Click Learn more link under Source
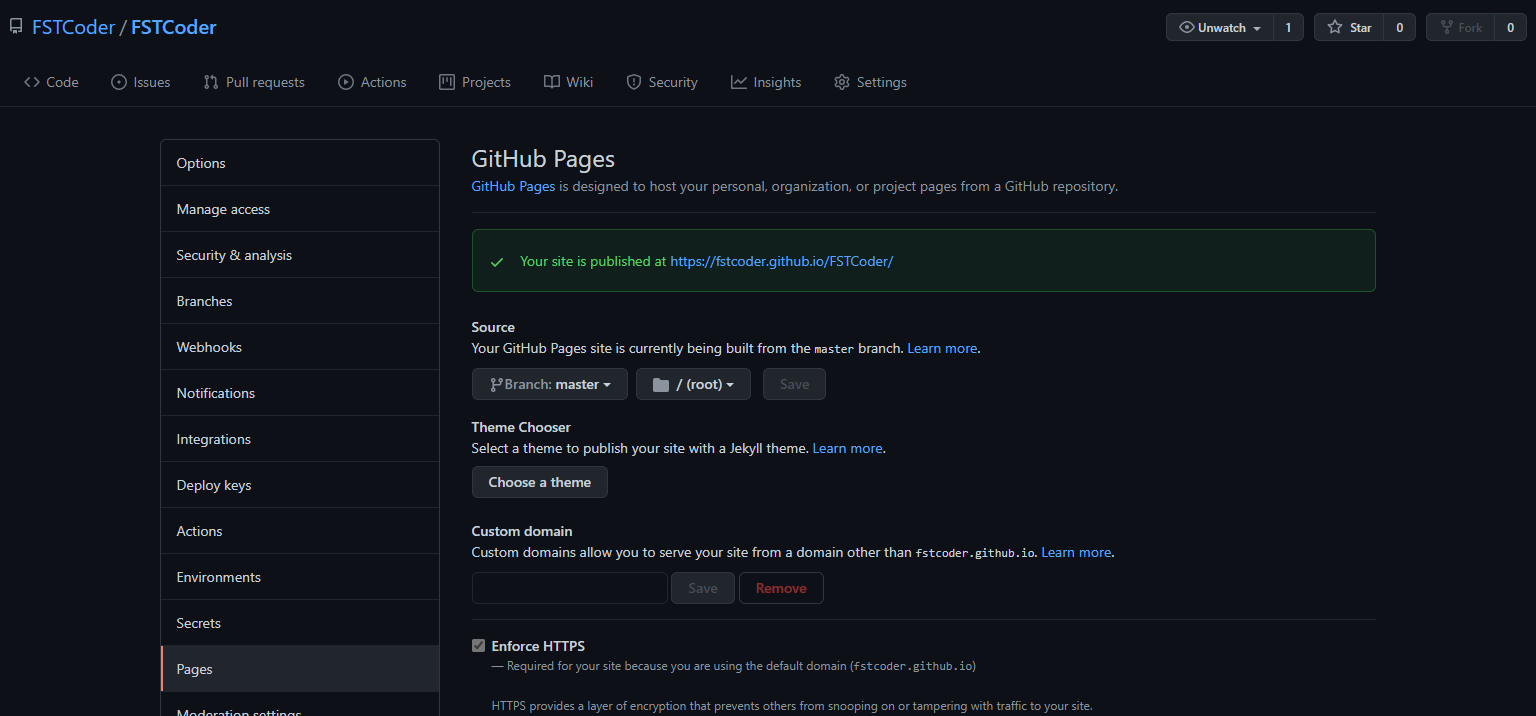The image size is (1536, 716). (942, 348)
